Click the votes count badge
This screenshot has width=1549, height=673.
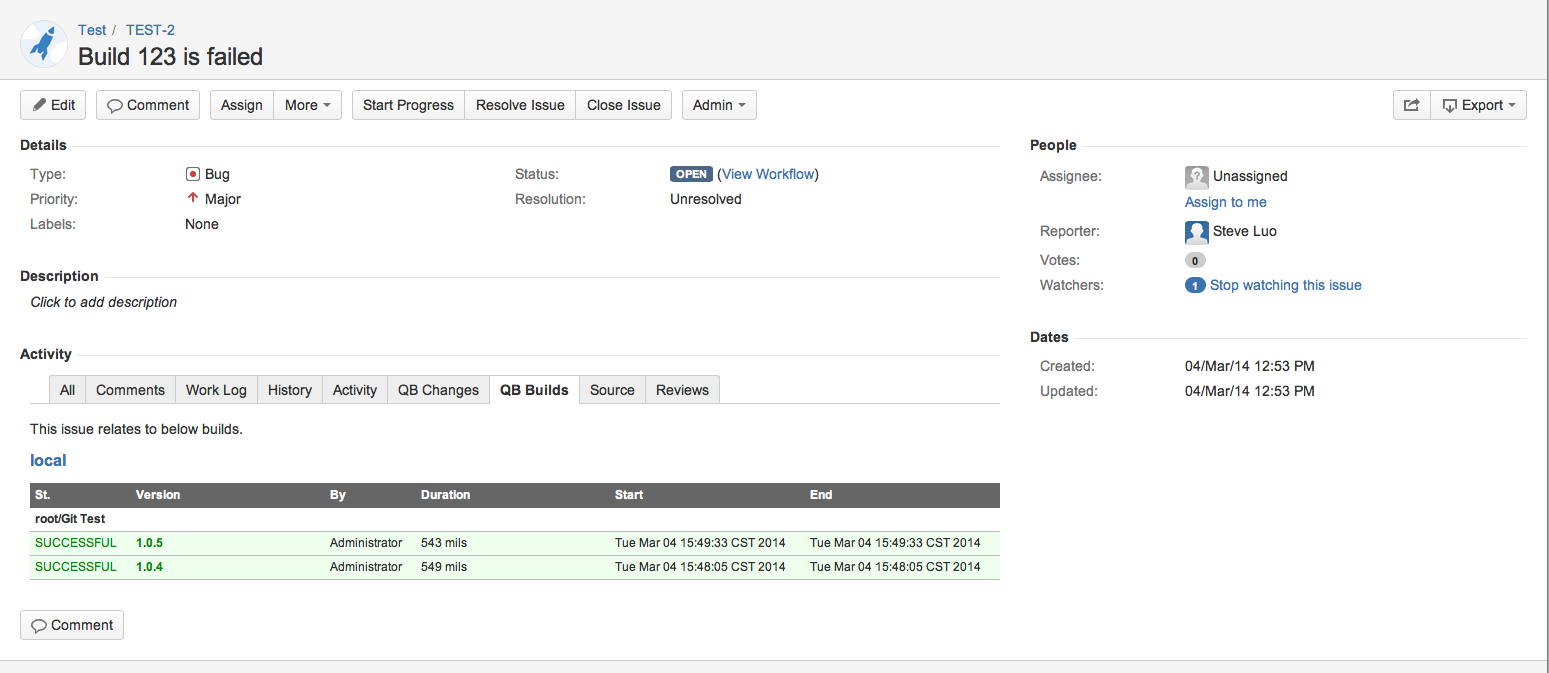1195,260
